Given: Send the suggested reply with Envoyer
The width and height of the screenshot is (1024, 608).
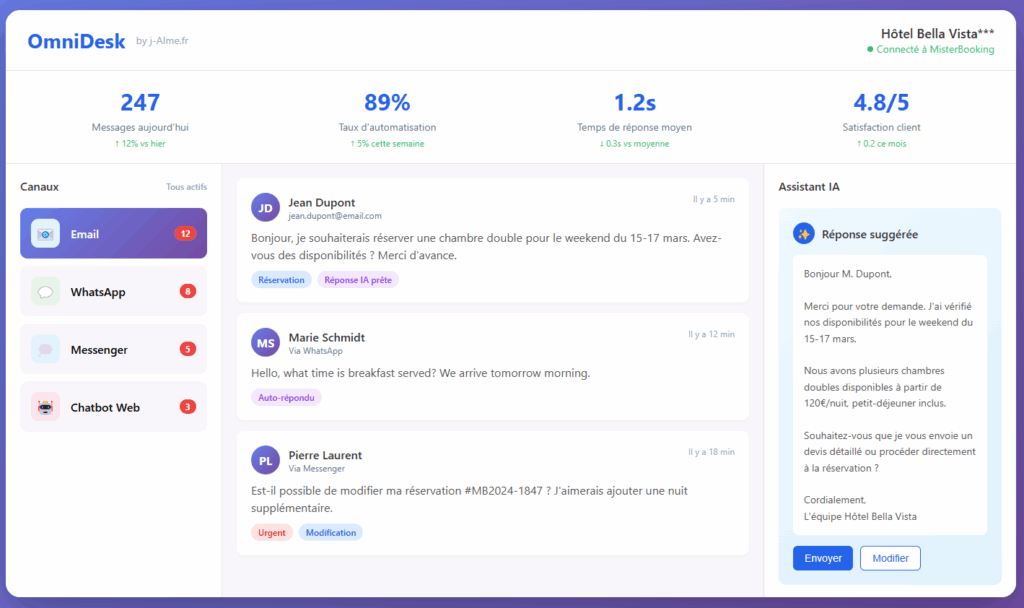Looking at the screenshot, I should pyautogui.click(x=823, y=558).
